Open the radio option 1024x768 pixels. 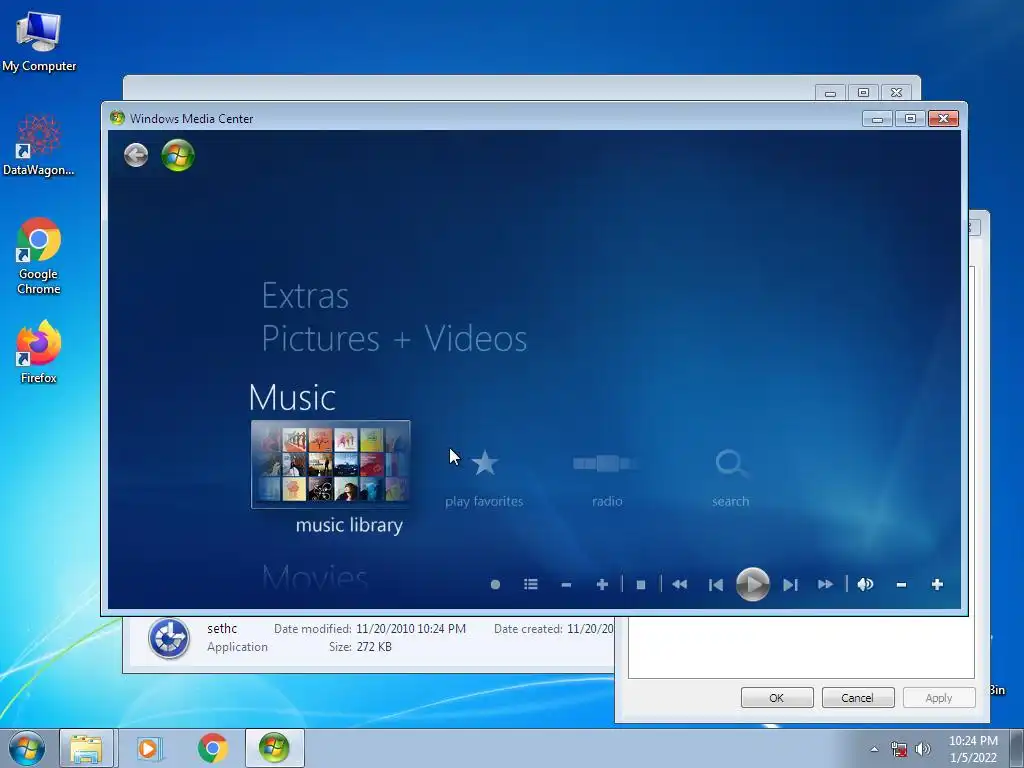pos(607,464)
